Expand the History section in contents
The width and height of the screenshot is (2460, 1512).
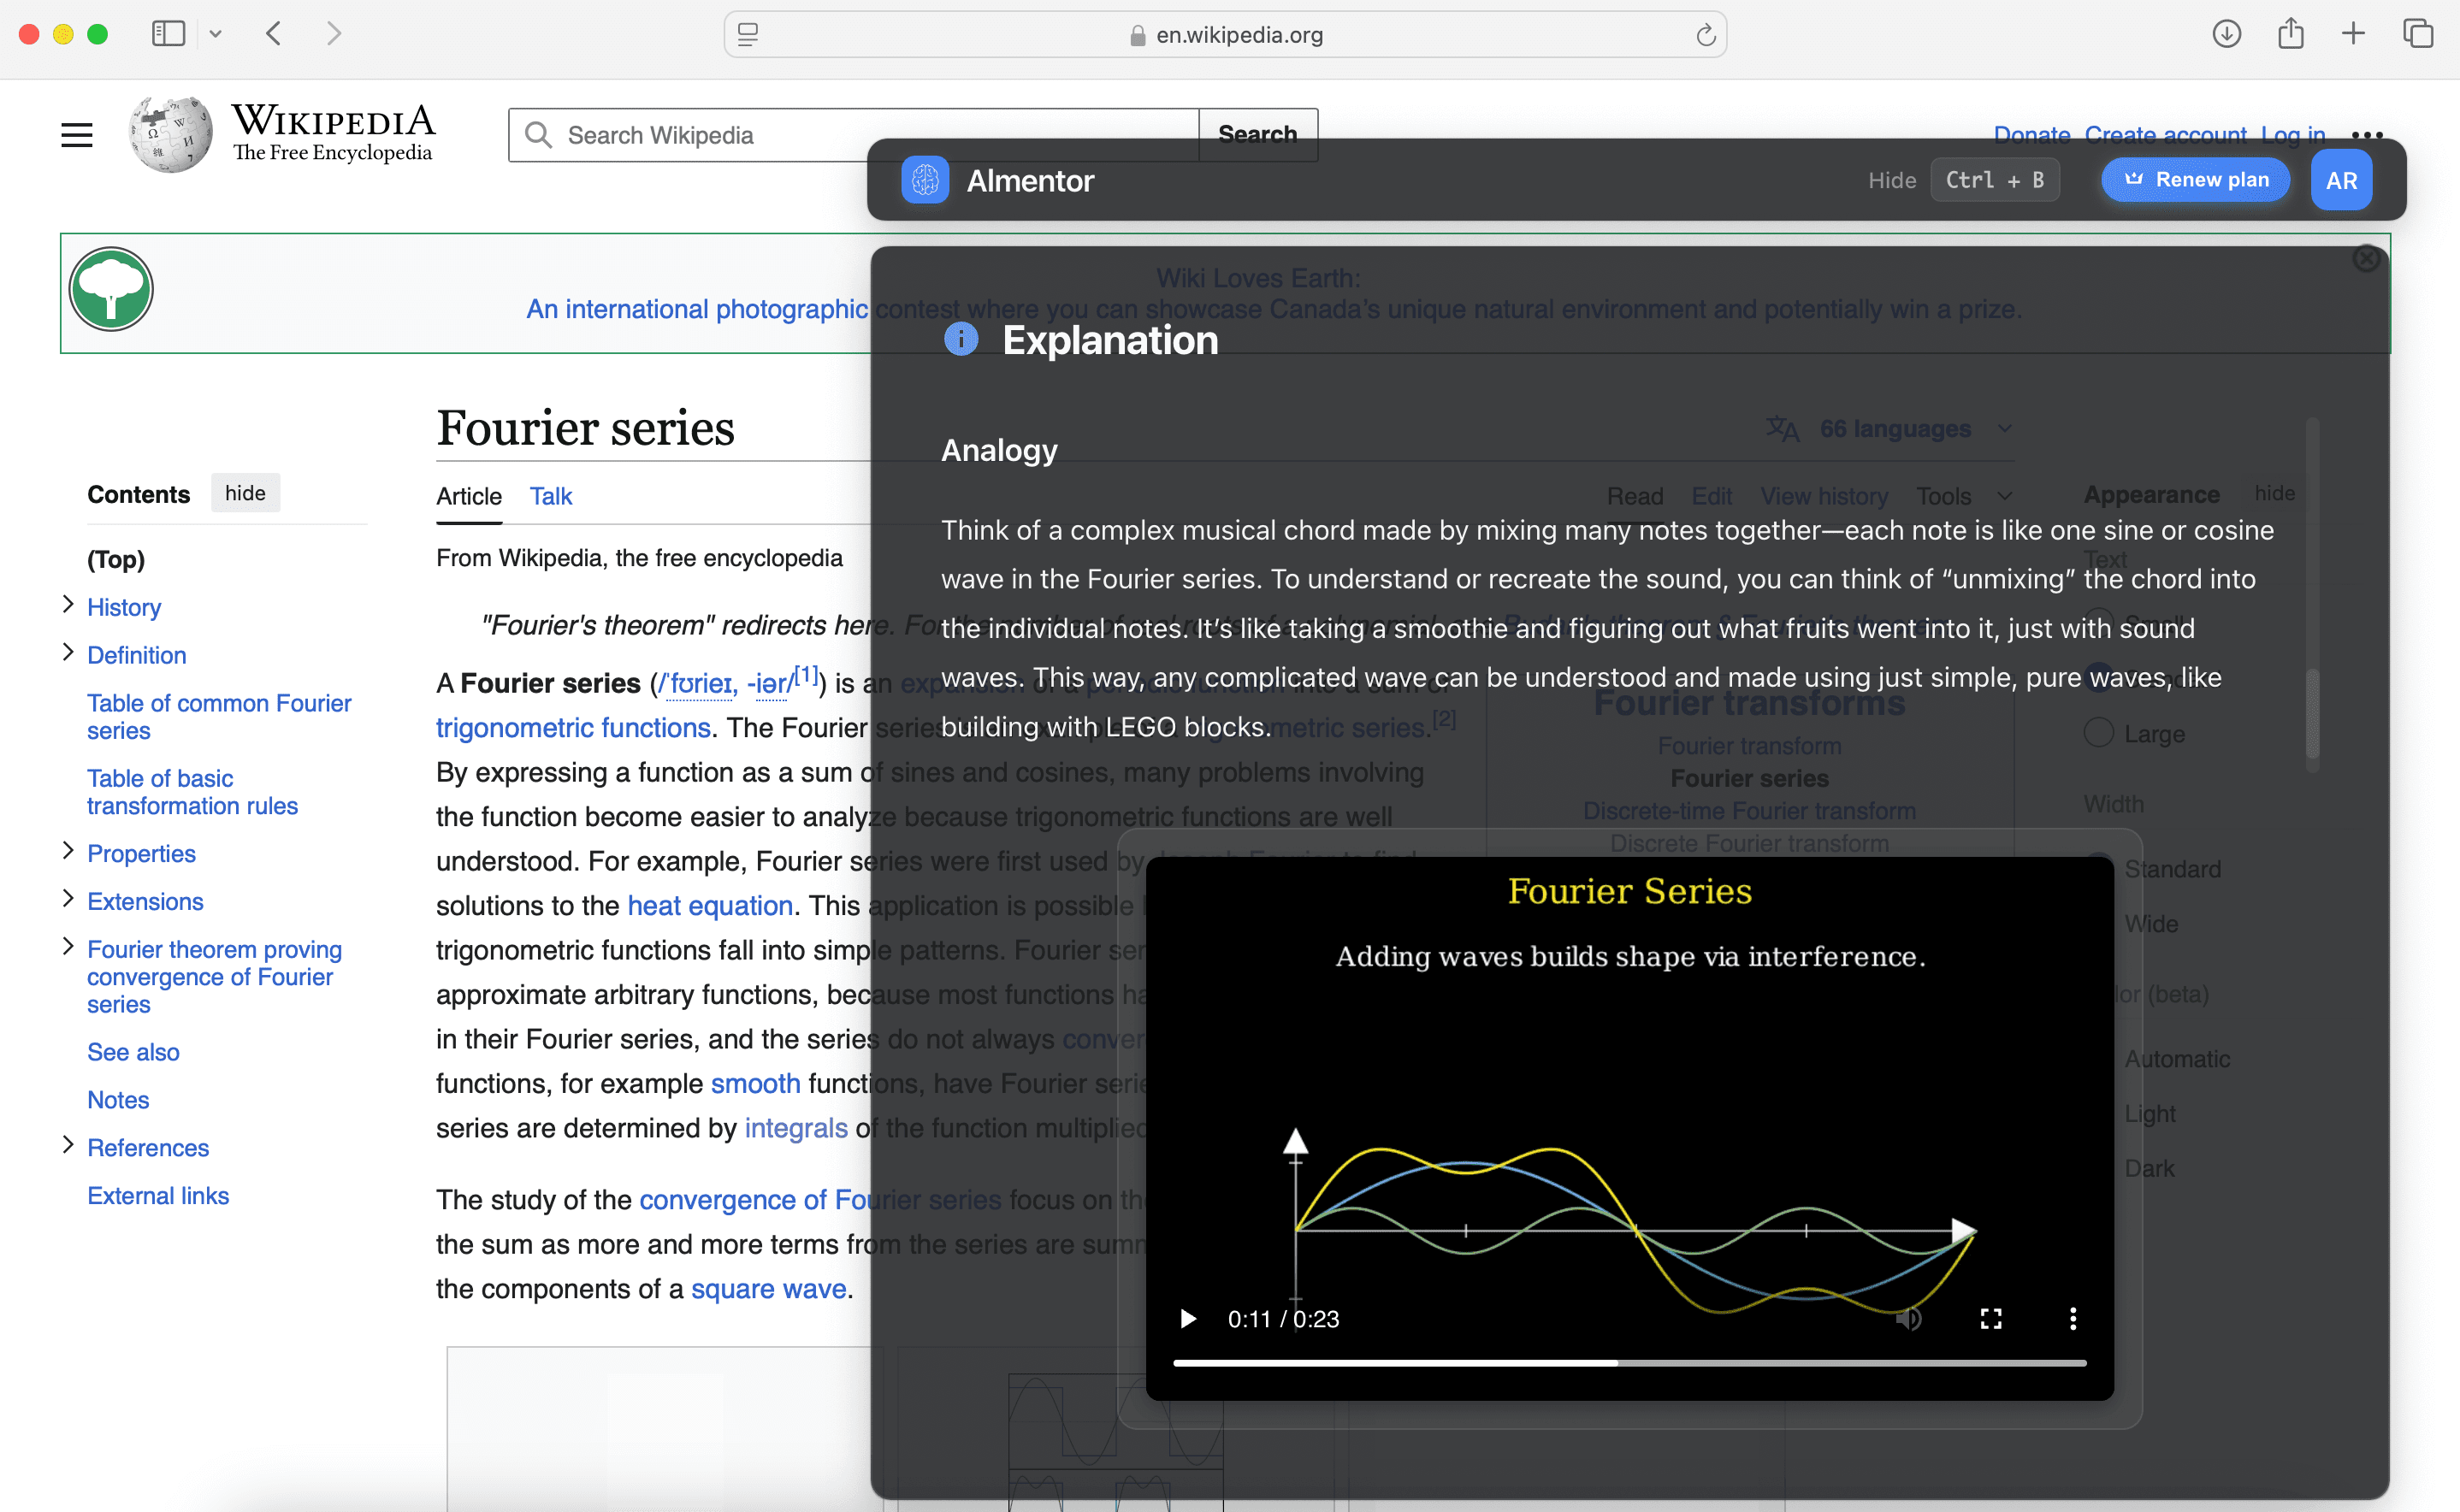tap(68, 605)
